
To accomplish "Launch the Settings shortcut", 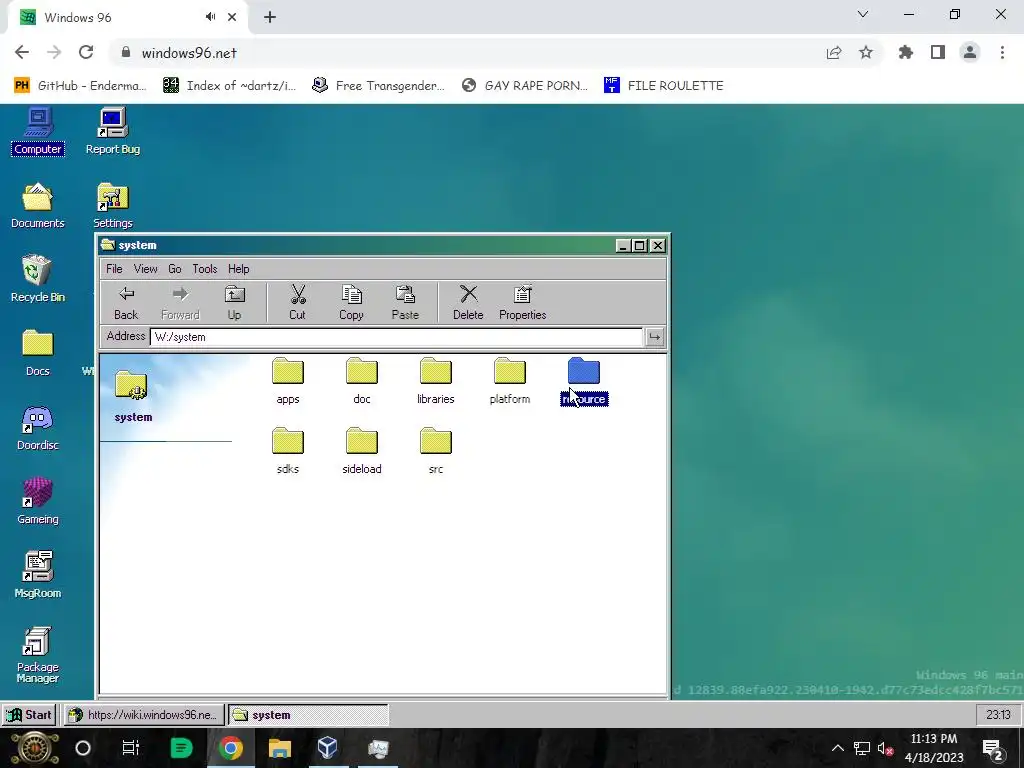I will tap(112, 206).
